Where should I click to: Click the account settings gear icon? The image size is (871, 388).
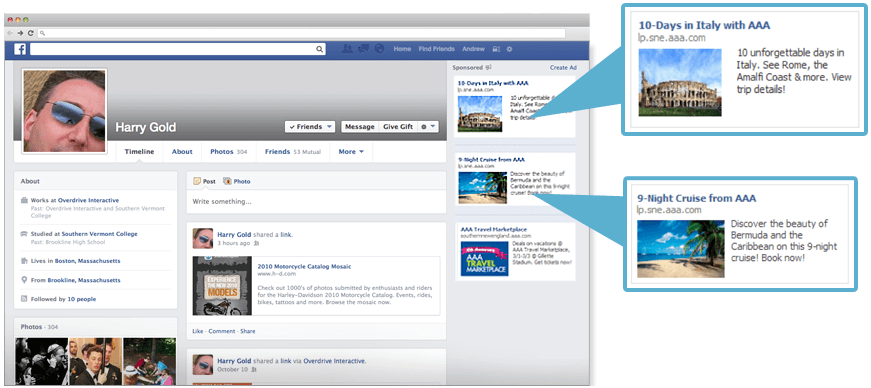pos(509,49)
